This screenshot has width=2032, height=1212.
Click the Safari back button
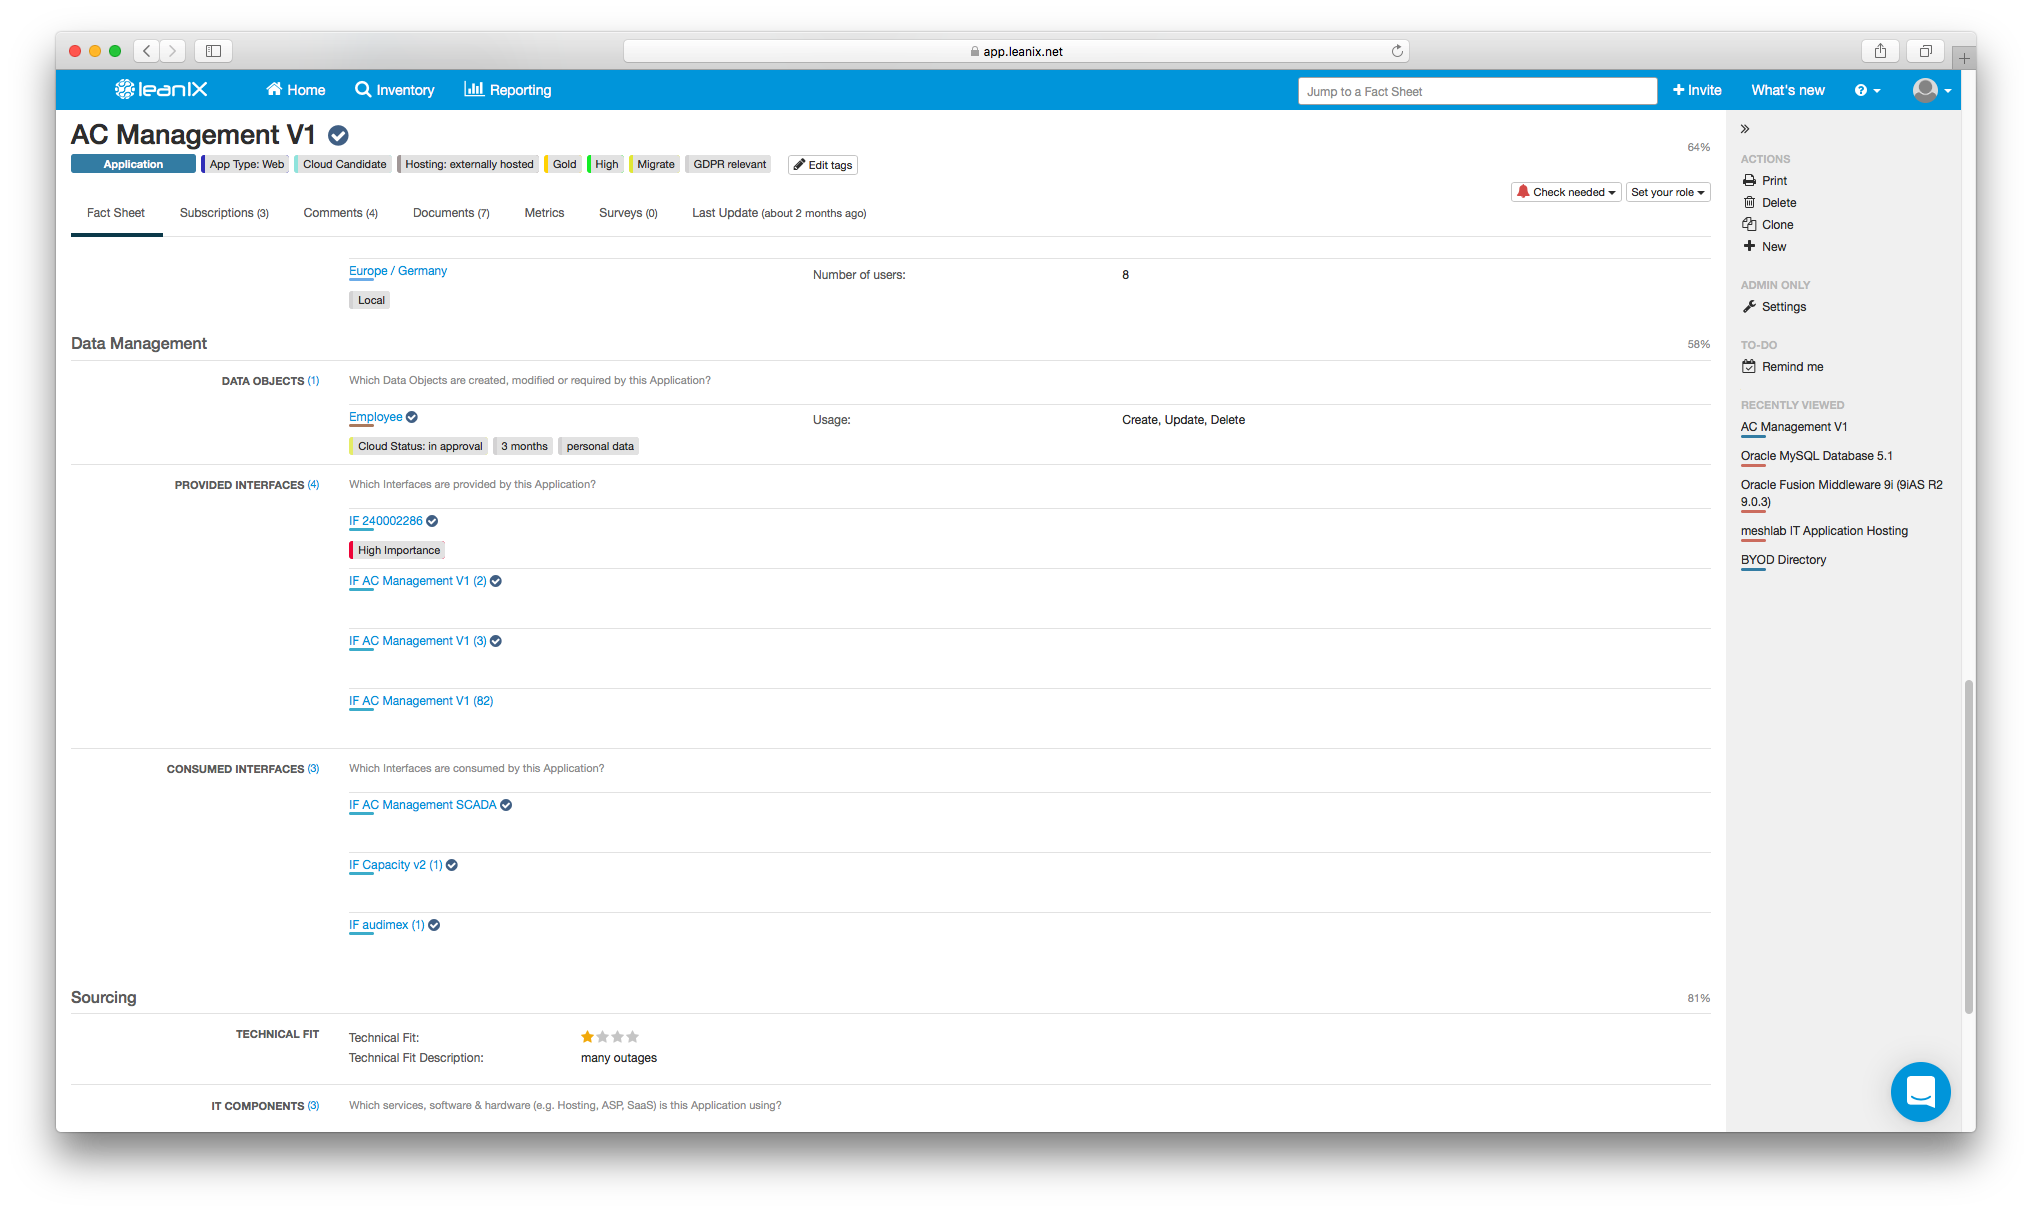click(x=147, y=51)
